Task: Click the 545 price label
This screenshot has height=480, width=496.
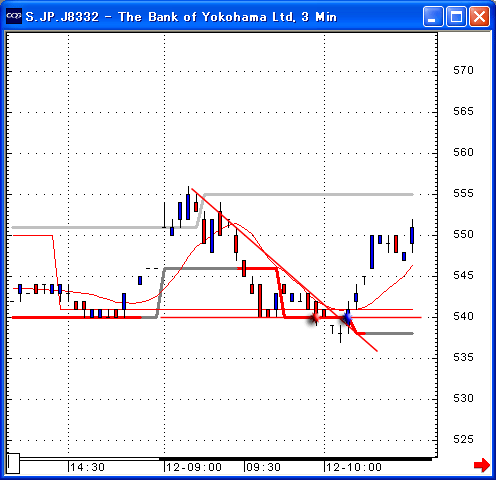Action: [463, 275]
